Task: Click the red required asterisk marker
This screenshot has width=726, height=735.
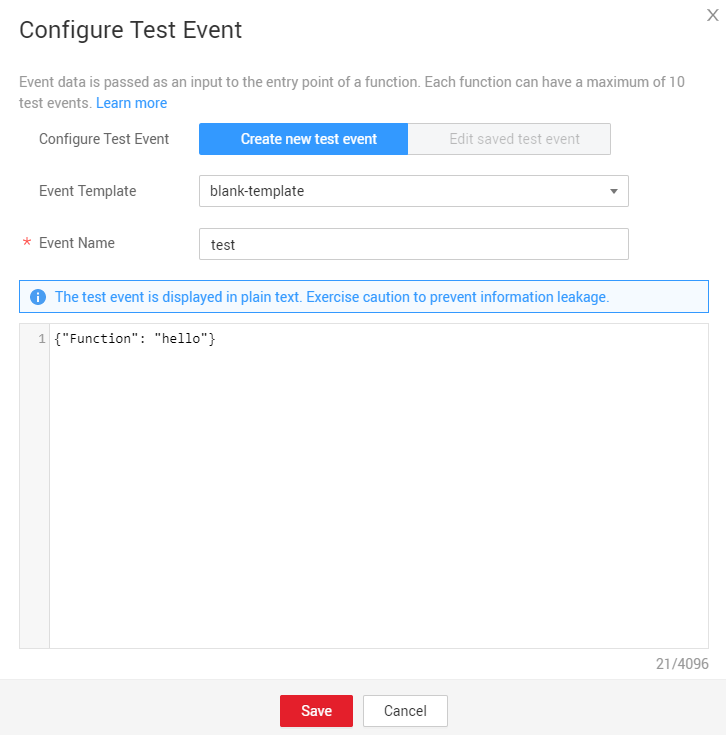Action: tap(27, 244)
